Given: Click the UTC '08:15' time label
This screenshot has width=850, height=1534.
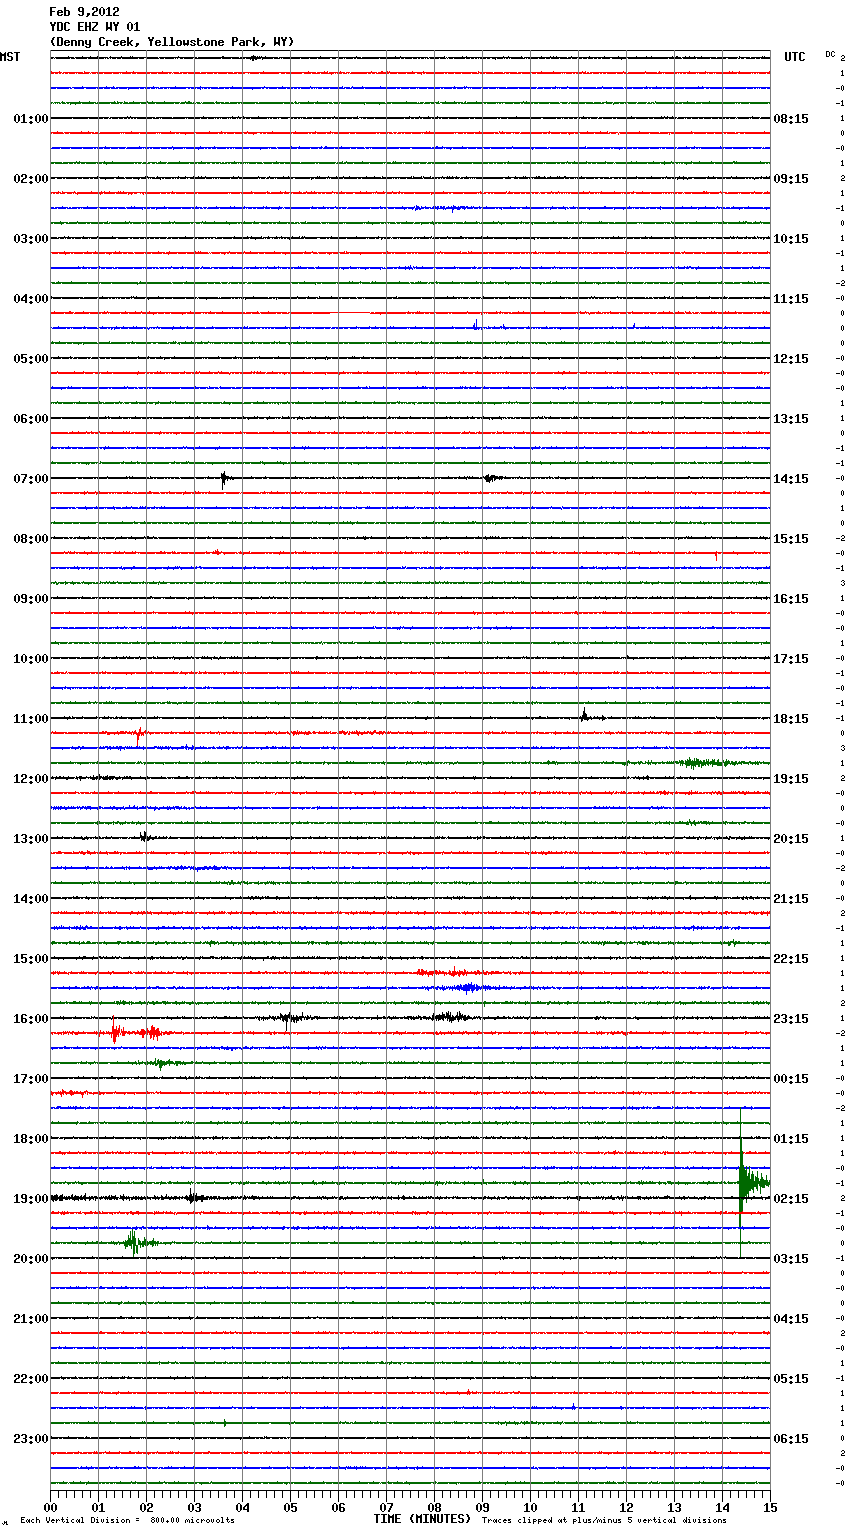Looking at the screenshot, I should pos(791,119).
